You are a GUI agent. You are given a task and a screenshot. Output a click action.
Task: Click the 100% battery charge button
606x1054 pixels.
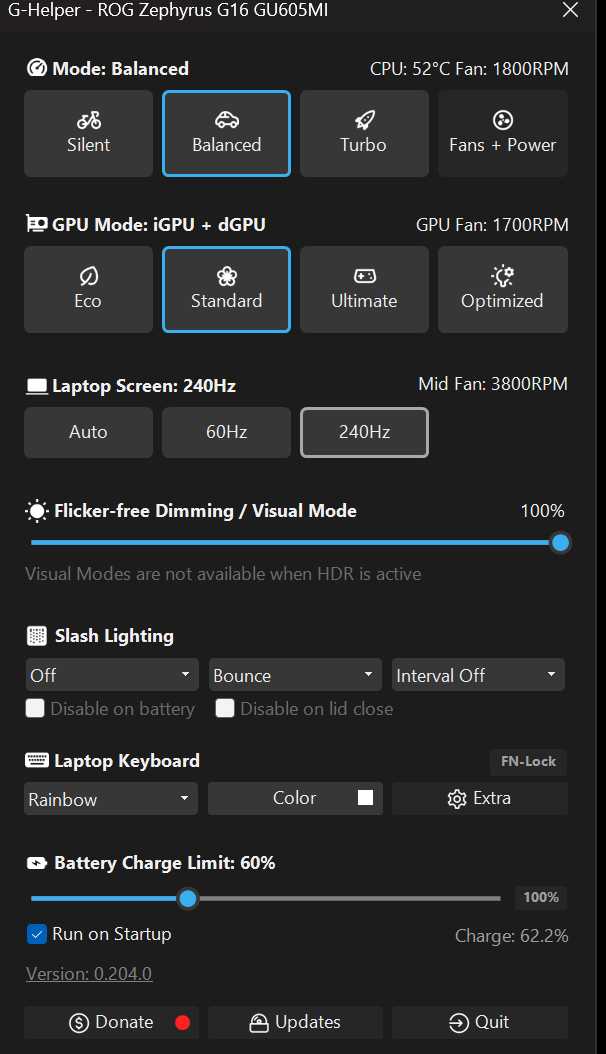pyautogui.click(x=541, y=897)
